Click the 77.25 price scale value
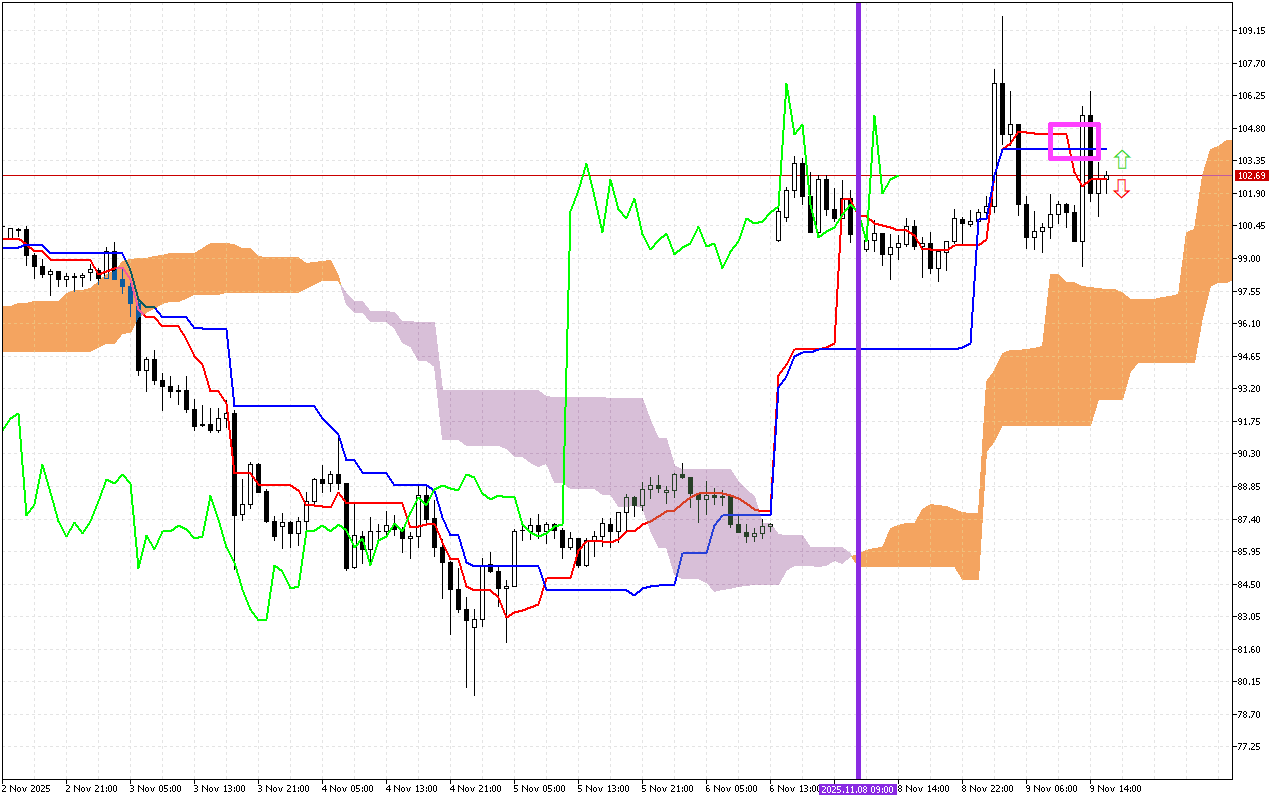This screenshot has width=1280, height=800. coord(1248,744)
